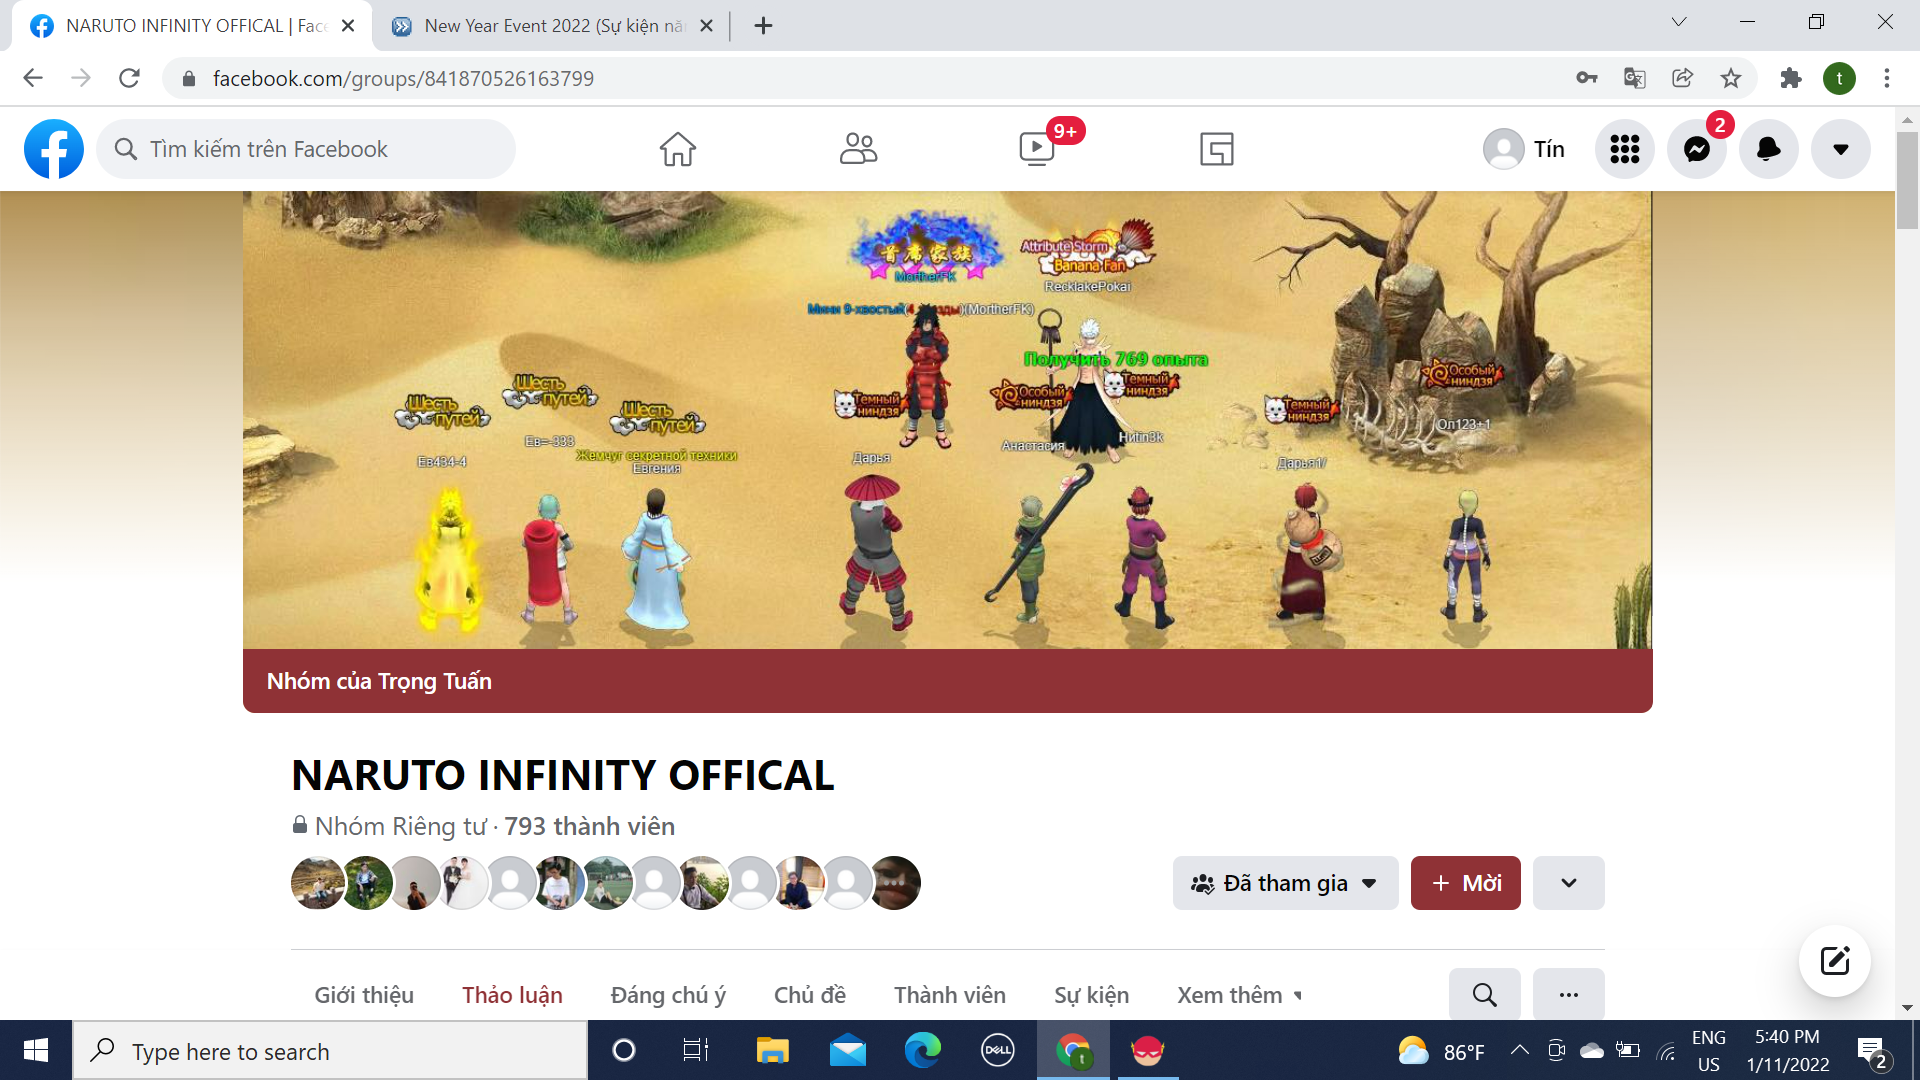Close the NARUTO INFINITY OFFICAL tab
1920x1080 pixels.
(348, 26)
